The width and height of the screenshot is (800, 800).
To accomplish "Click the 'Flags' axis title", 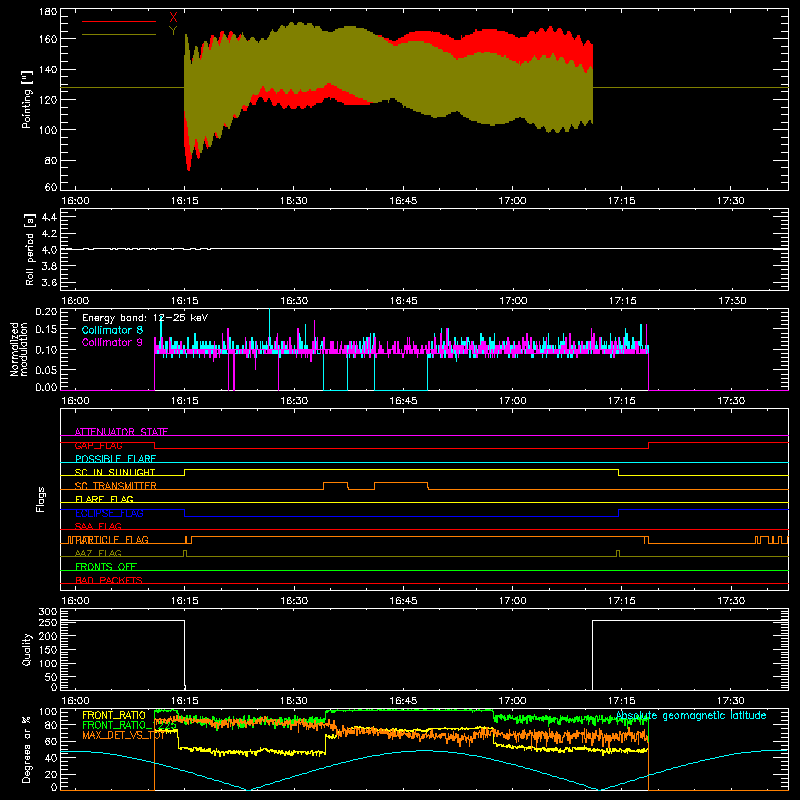I will coord(40,499).
